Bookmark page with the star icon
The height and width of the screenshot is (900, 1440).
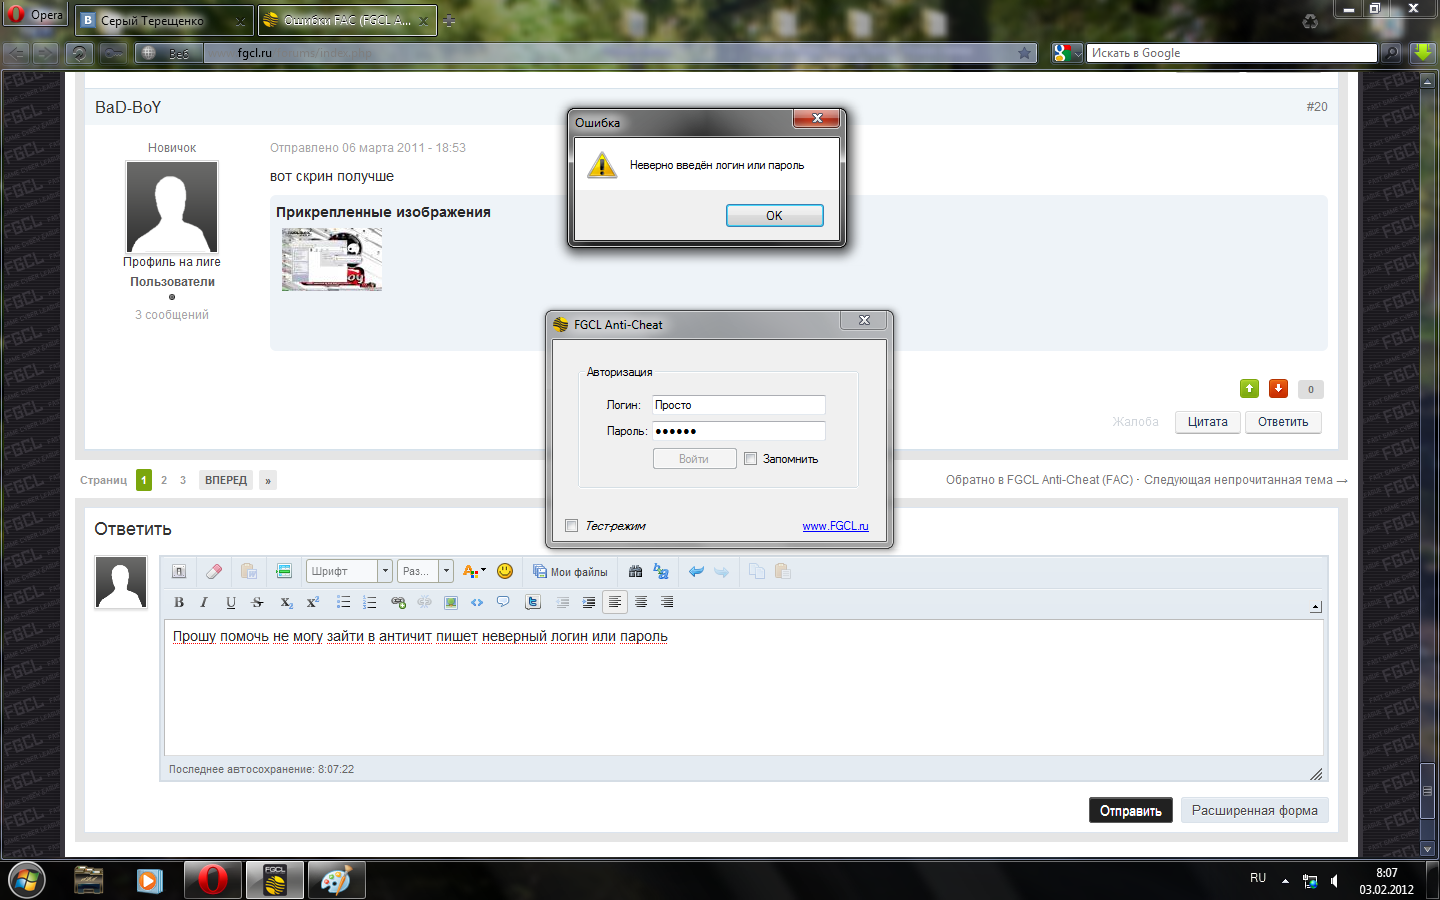pyautogui.click(x=1024, y=53)
